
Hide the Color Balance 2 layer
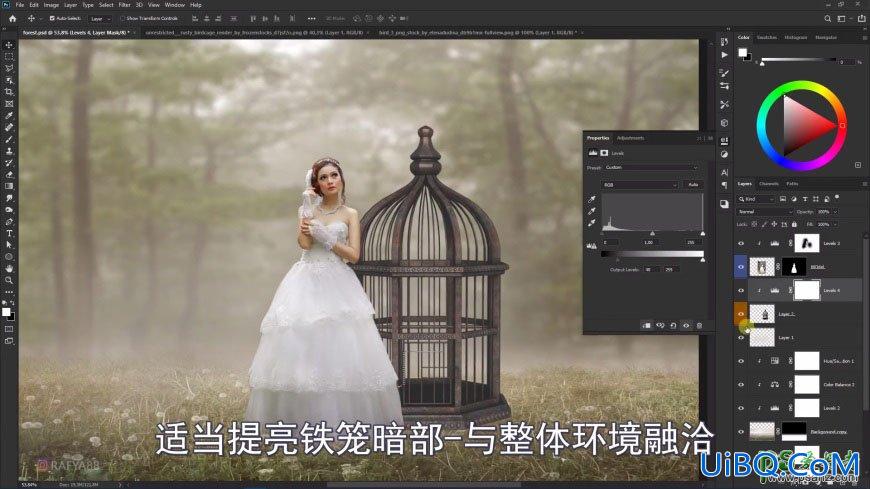click(x=741, y=384)
